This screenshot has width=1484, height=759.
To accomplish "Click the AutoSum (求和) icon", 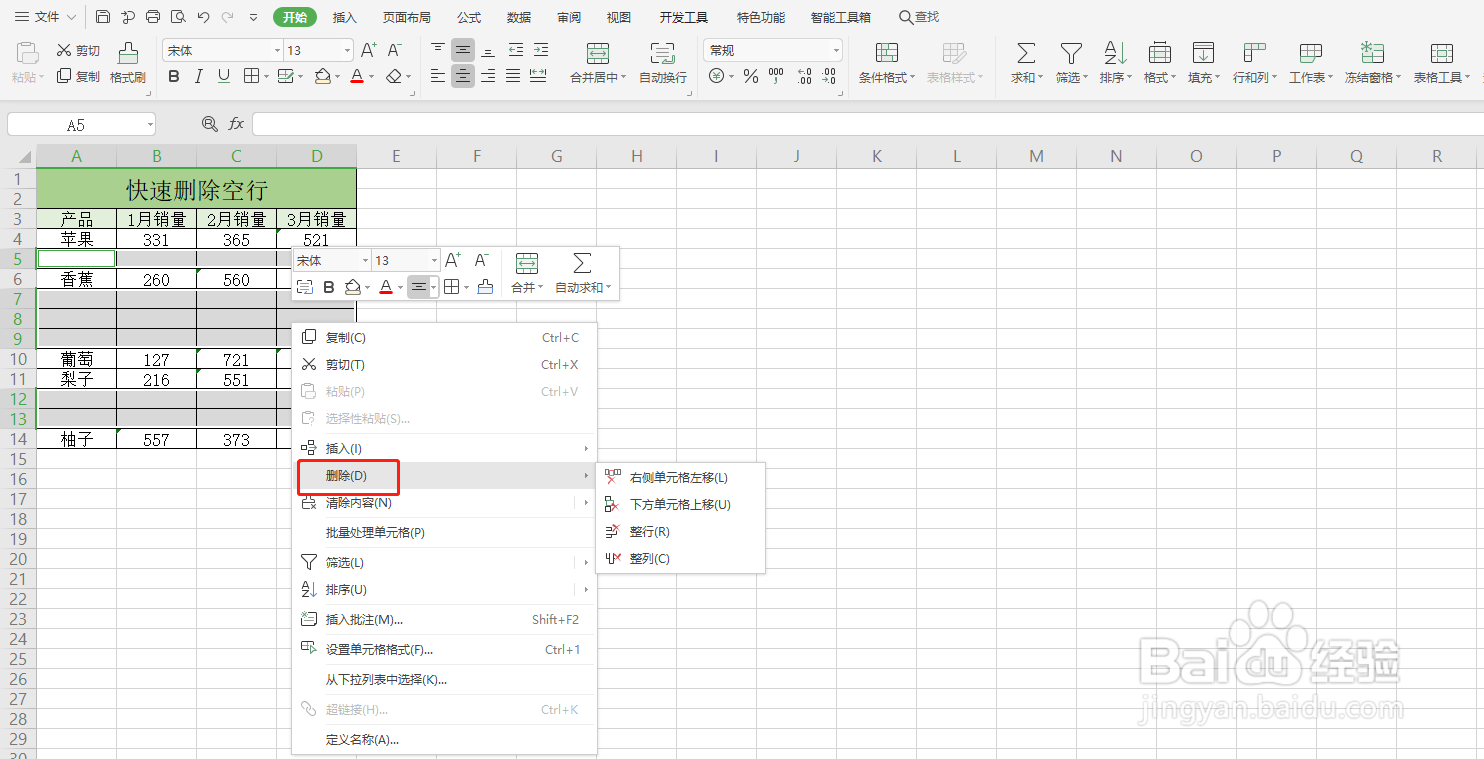I will point(1025,54).
